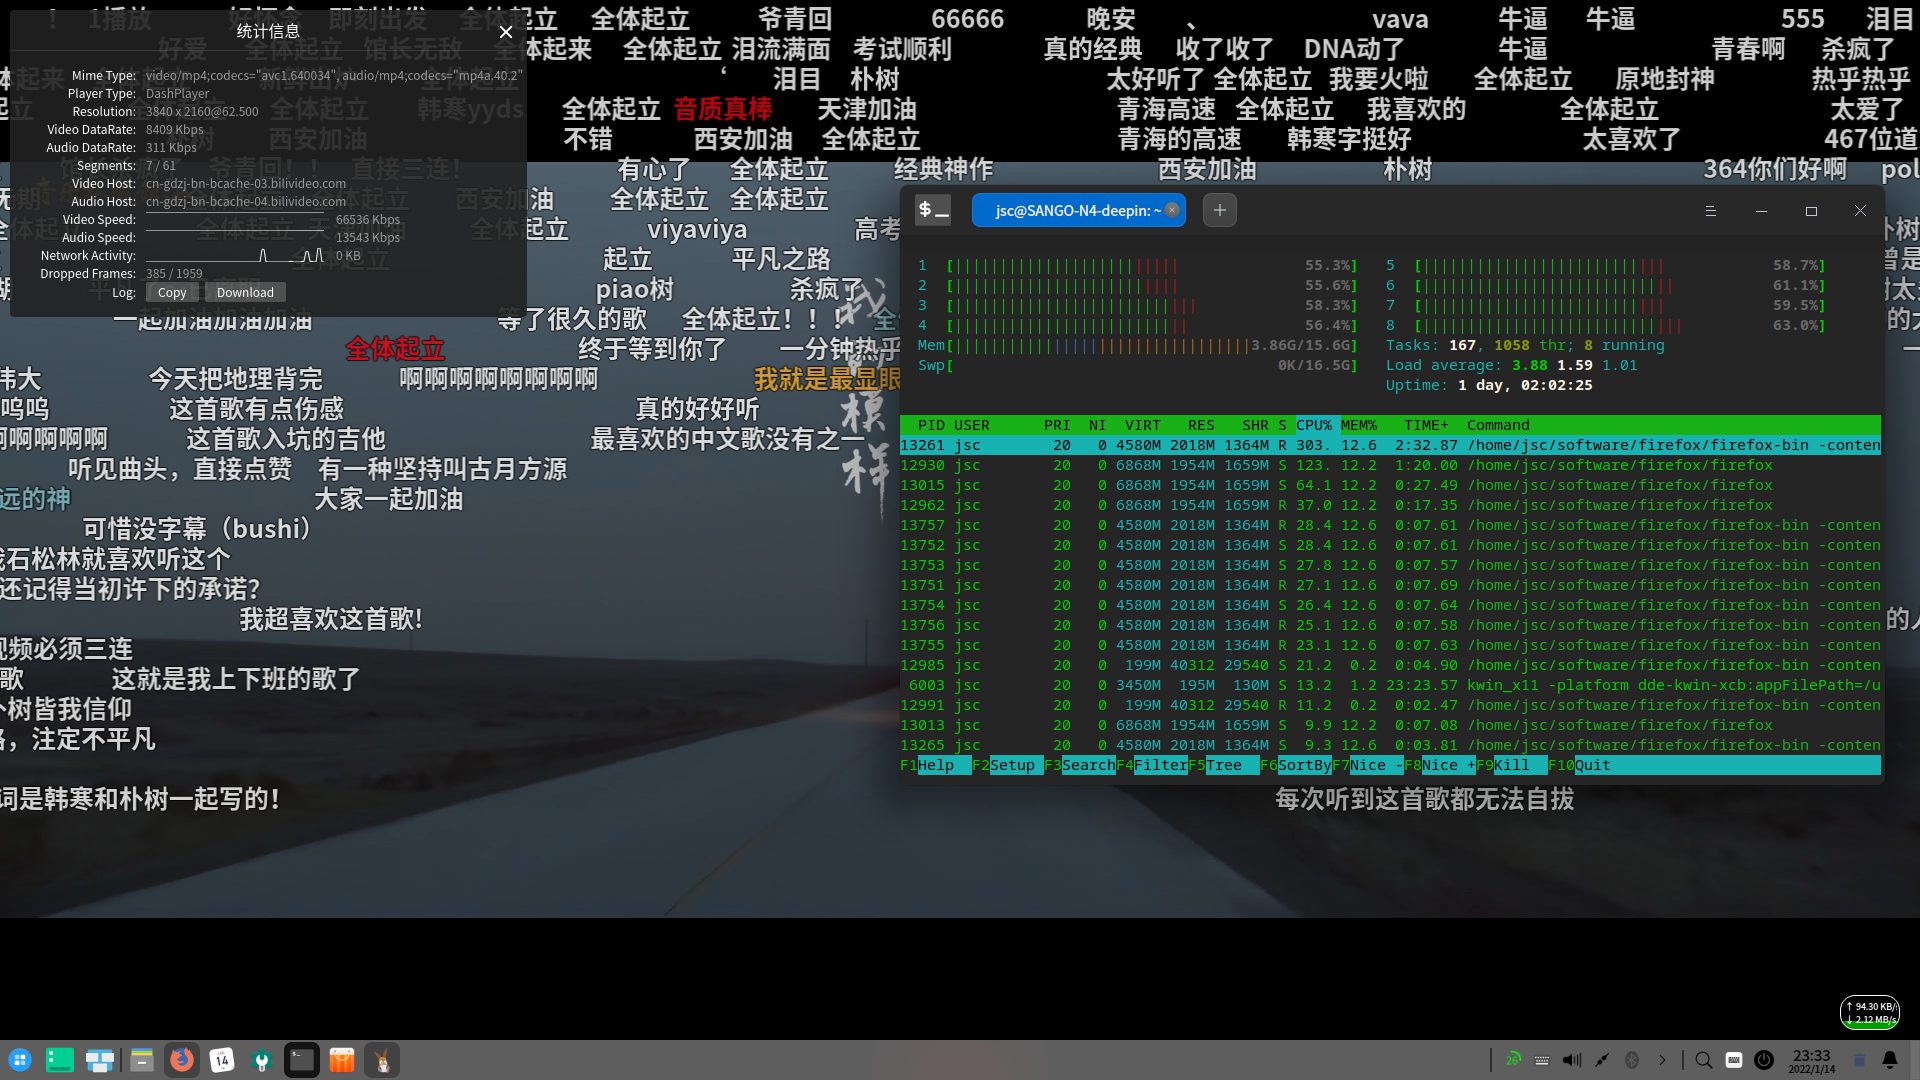Open the search magnifier in tray
This screenshot has height=1080, width=1920.
pyautogui.click(x=1704, y=1060)
